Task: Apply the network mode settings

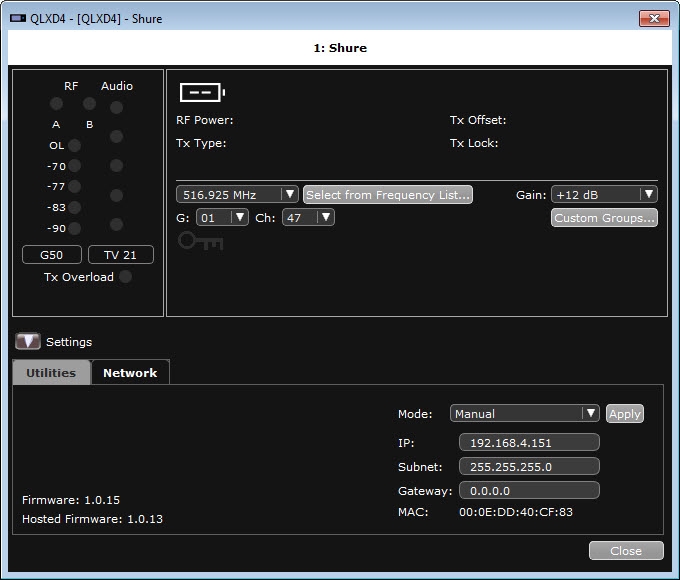Action: click(x=624, y=413)
